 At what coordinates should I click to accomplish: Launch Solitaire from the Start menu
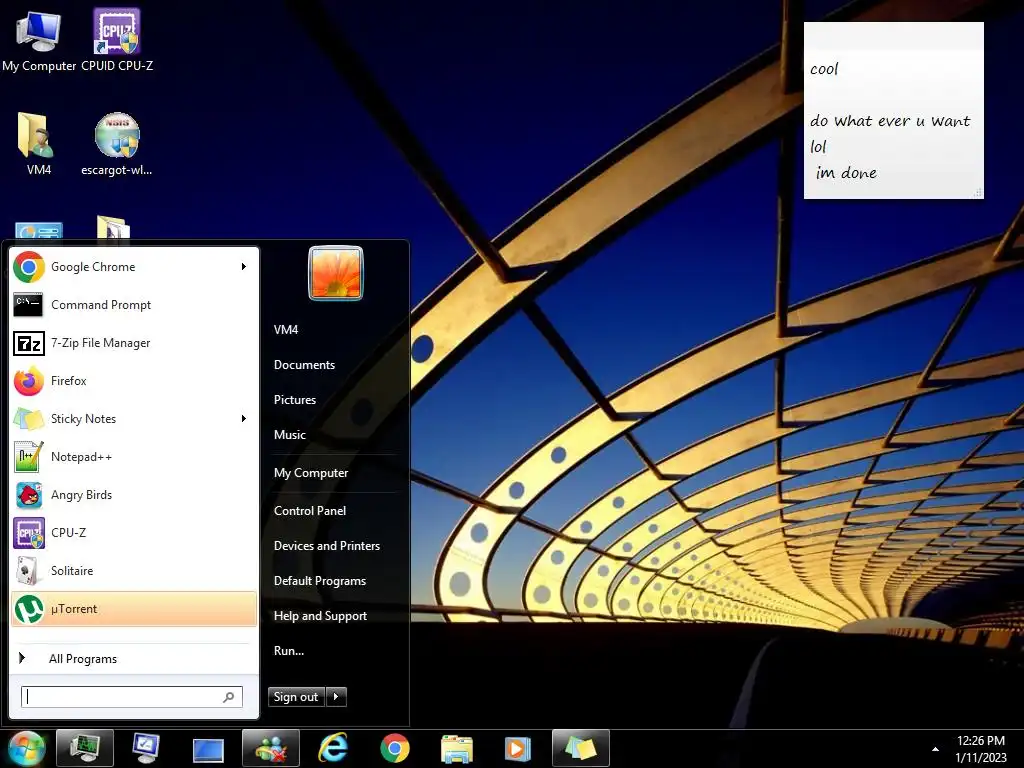coord(134,571)
